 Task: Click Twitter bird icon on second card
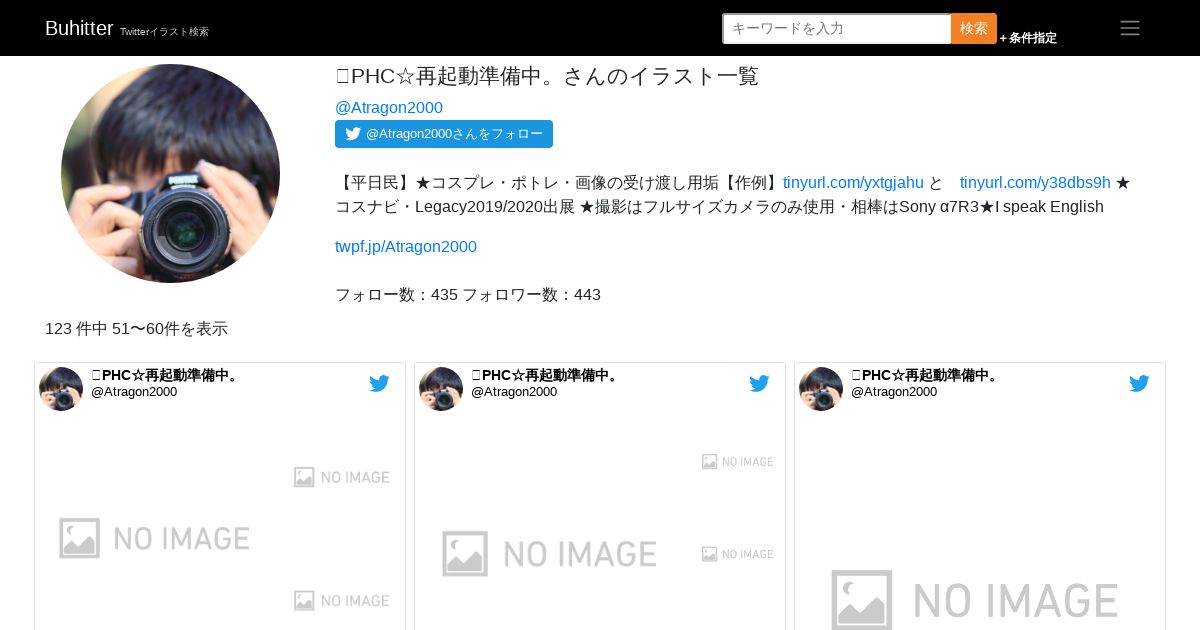click(x=759, y=383)
